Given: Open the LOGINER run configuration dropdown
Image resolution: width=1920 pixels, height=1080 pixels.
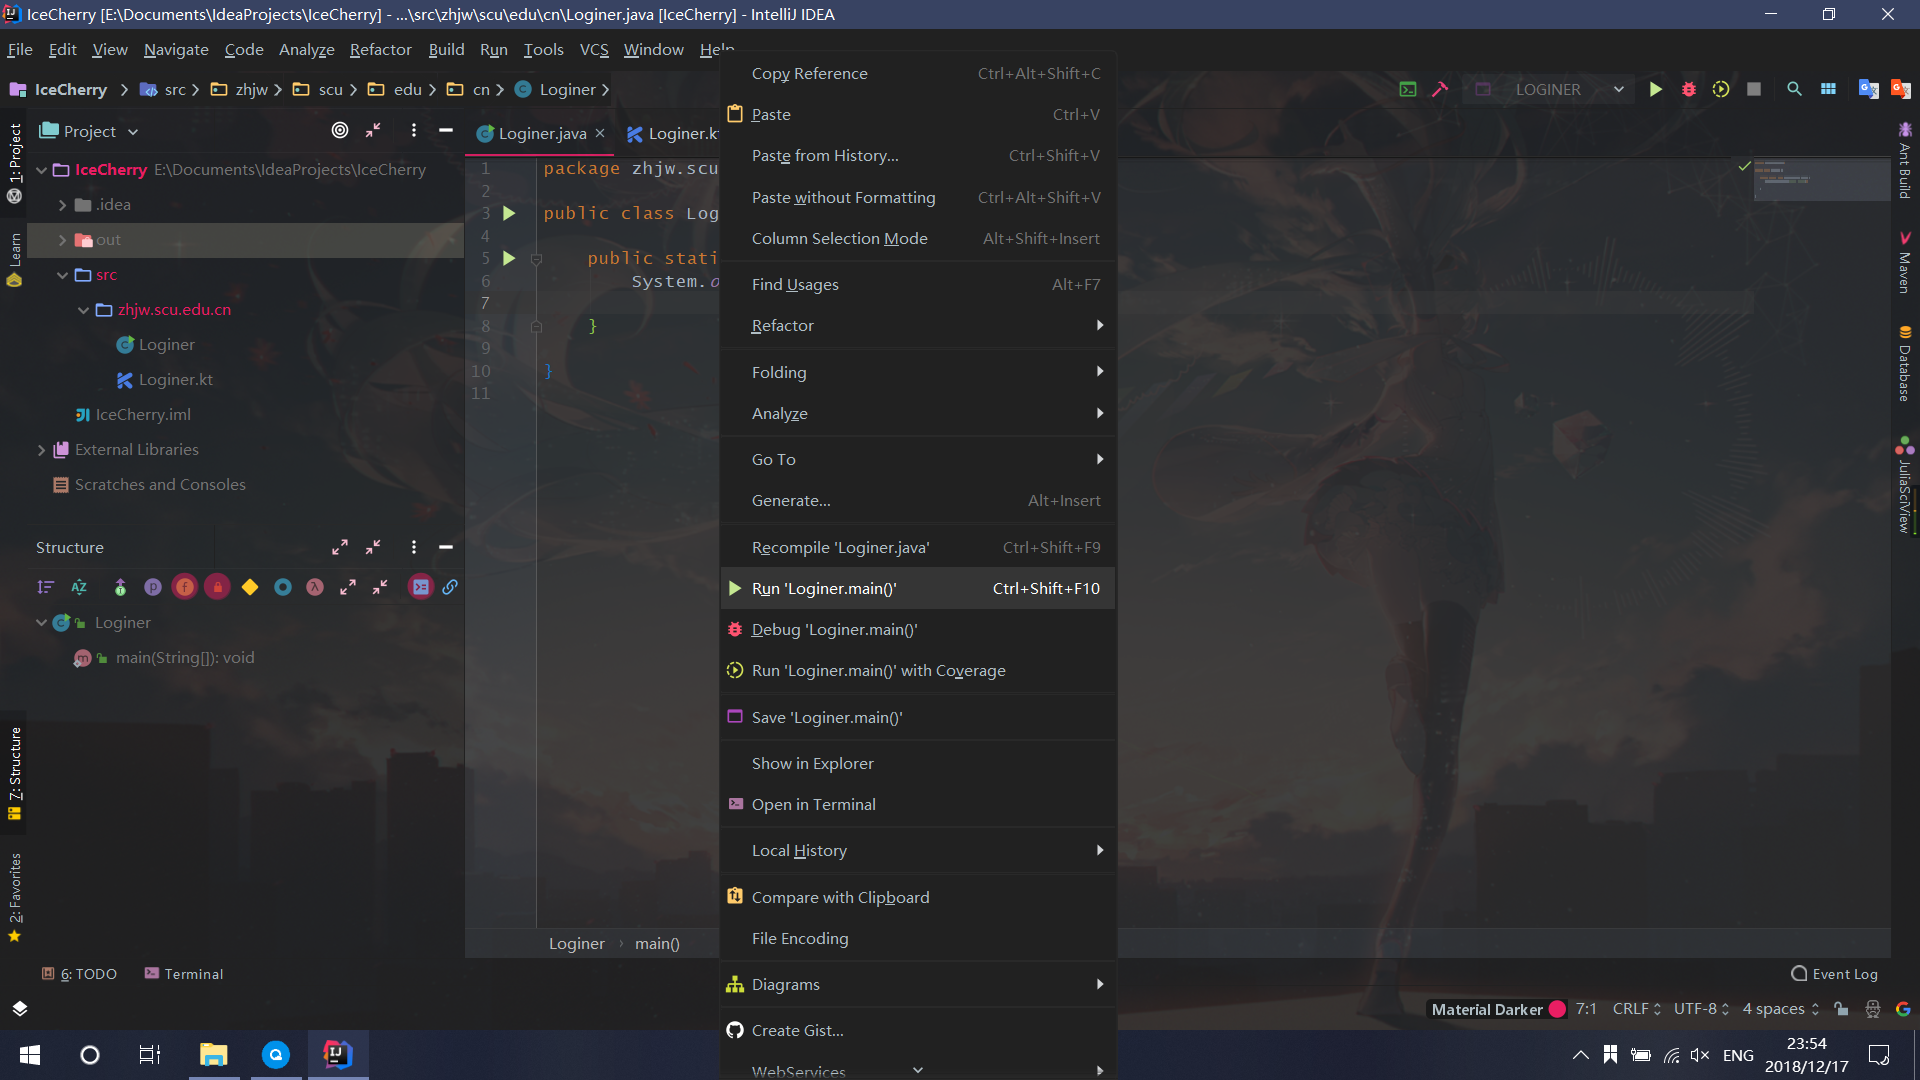Looking at the screenshot, I should pyautogui.click(x=1618, y=89).
